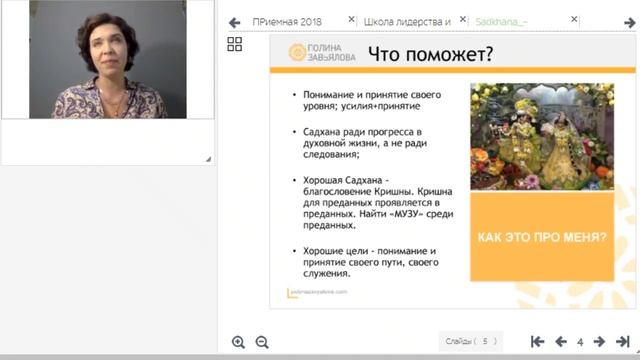Image resolution: width=640 pixels, height=360 pixels.
Task: Close the Школа лидерства tab
Action: coord(462,19)
